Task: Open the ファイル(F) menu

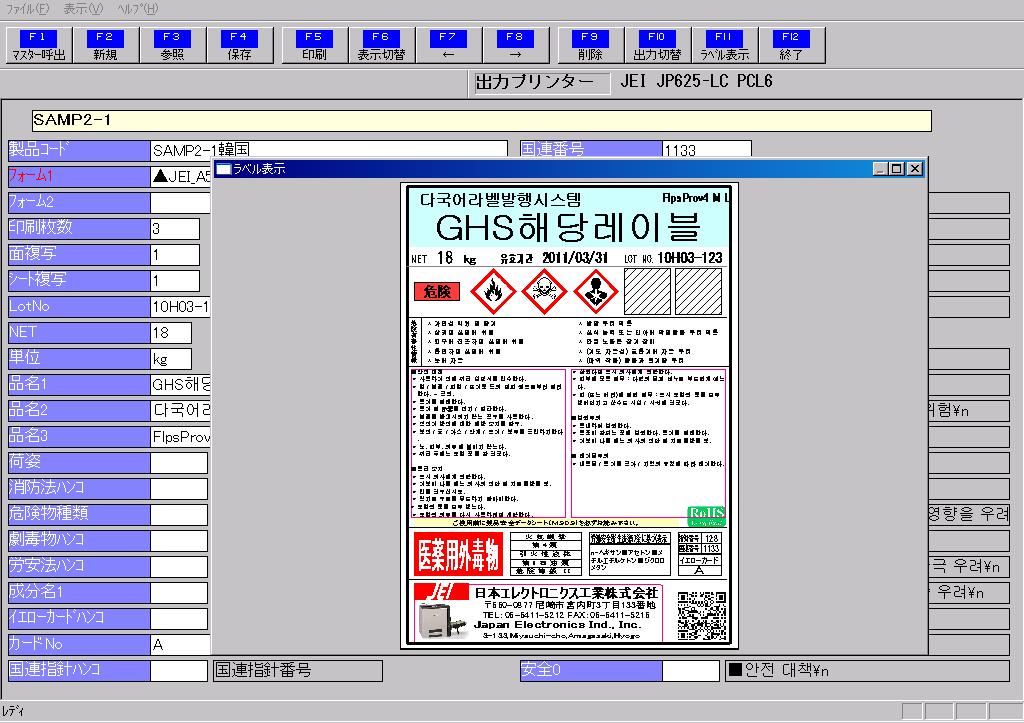Action: tap(27, 8)
